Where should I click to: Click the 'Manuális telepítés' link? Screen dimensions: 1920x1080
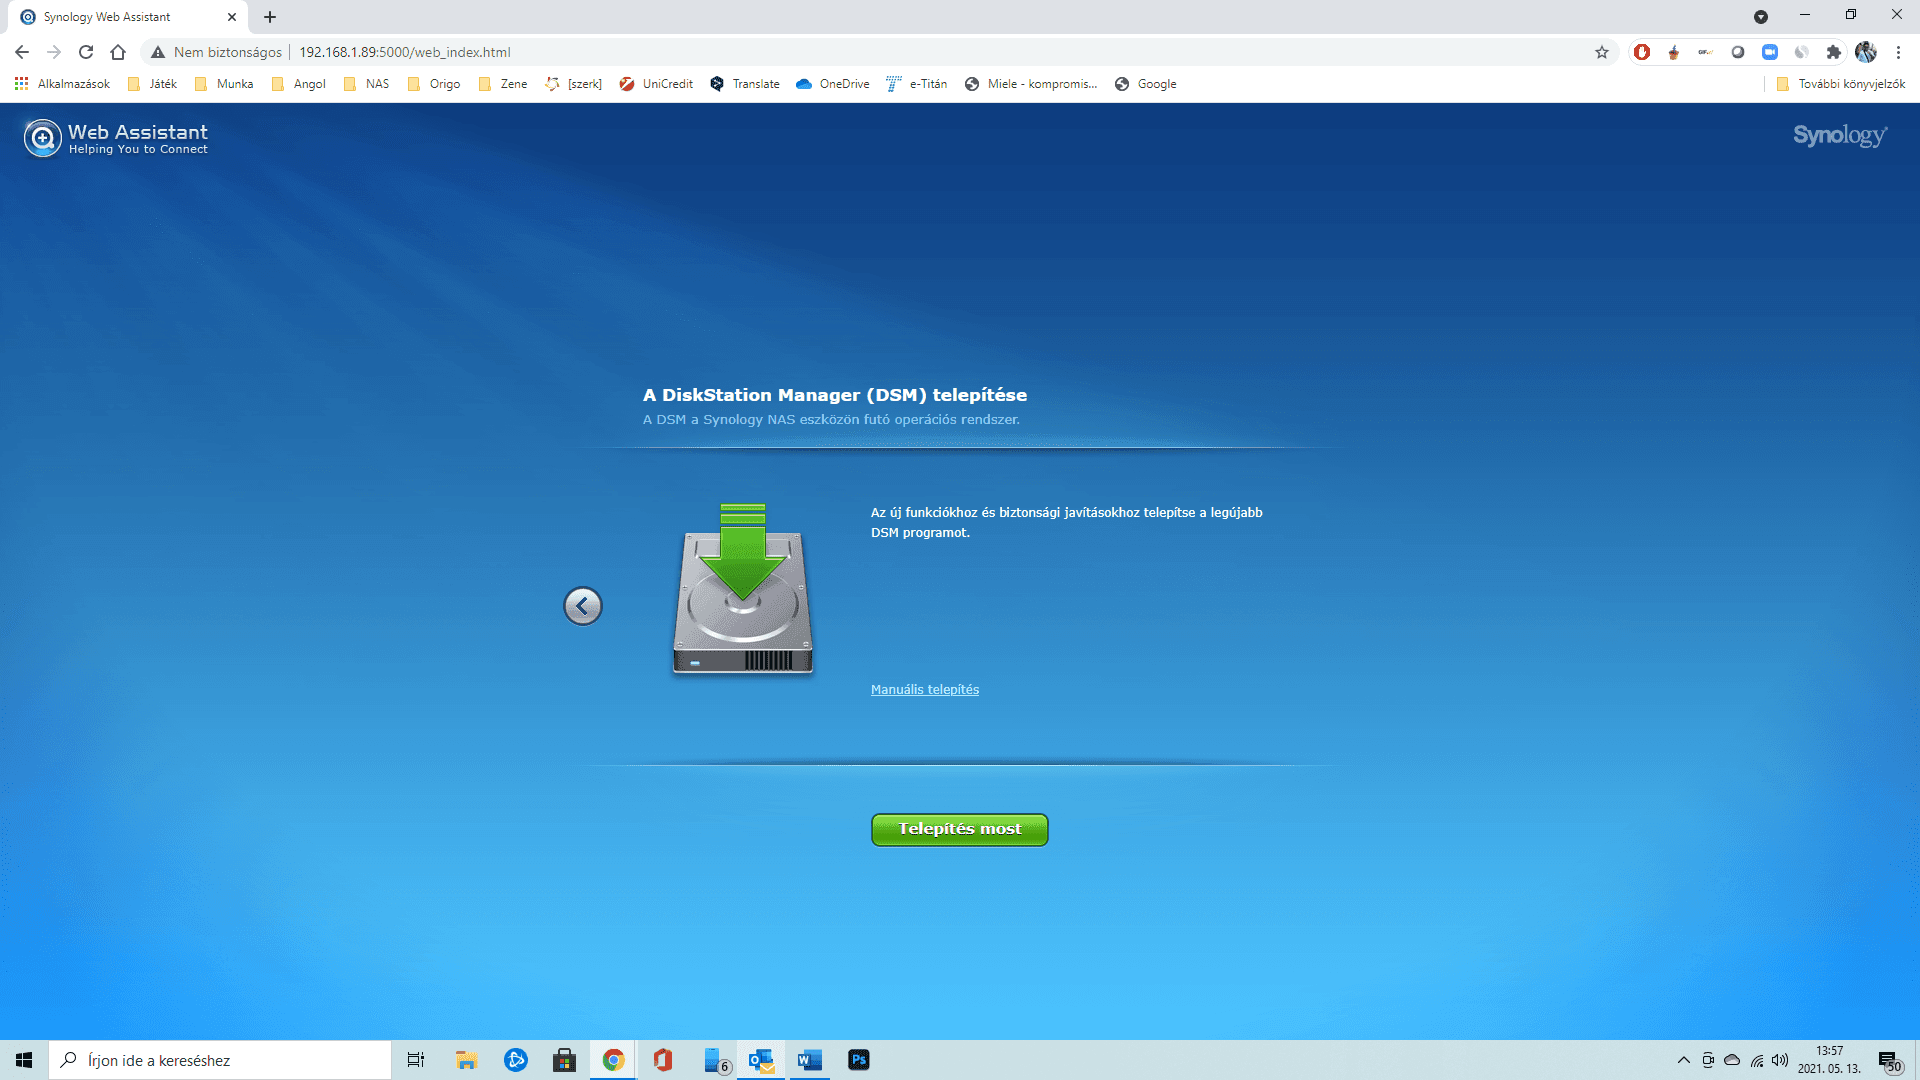pyautogui.click(x=924, y=689)
